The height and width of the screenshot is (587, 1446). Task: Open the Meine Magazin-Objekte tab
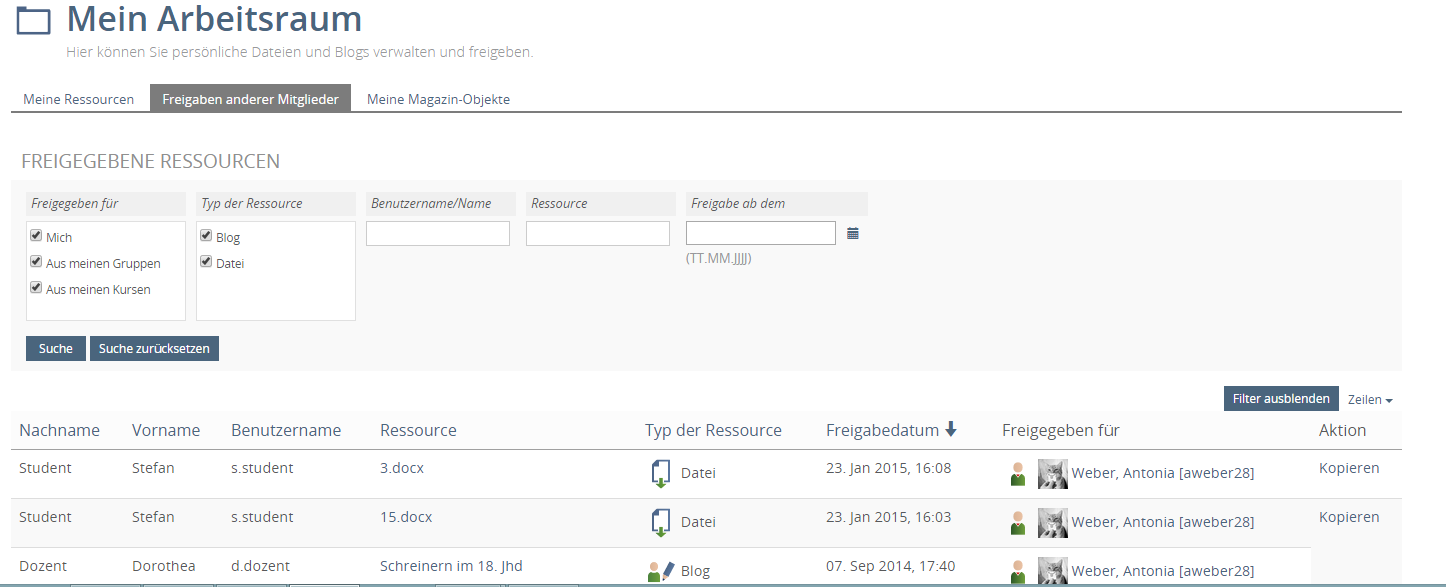[438, 99]
